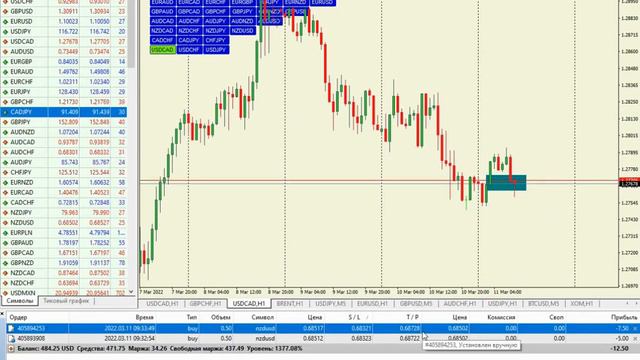Select the teal rectangle on the chart
The width and height of the screenshot is (640, 360).
click(506, 182)
